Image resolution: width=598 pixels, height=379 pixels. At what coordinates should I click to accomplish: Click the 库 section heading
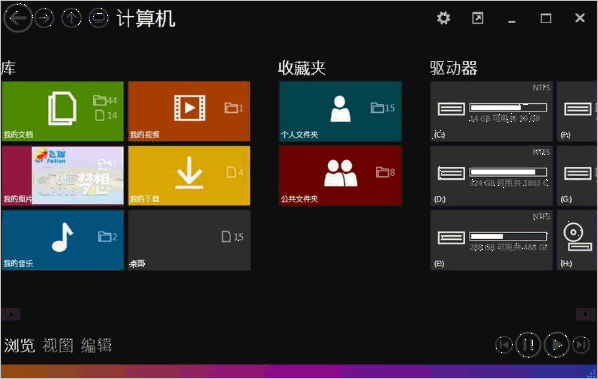pyautogui.click(x=8, y=68)
